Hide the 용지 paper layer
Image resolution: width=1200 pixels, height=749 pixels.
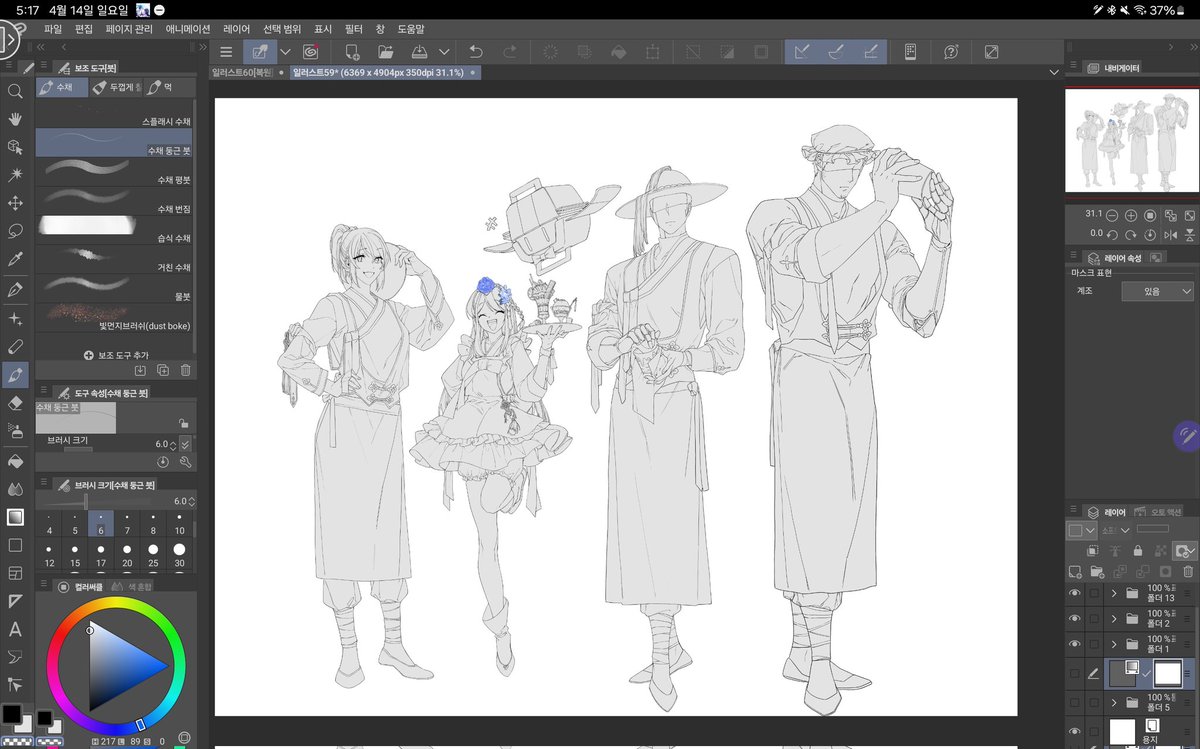[1075, 731]
